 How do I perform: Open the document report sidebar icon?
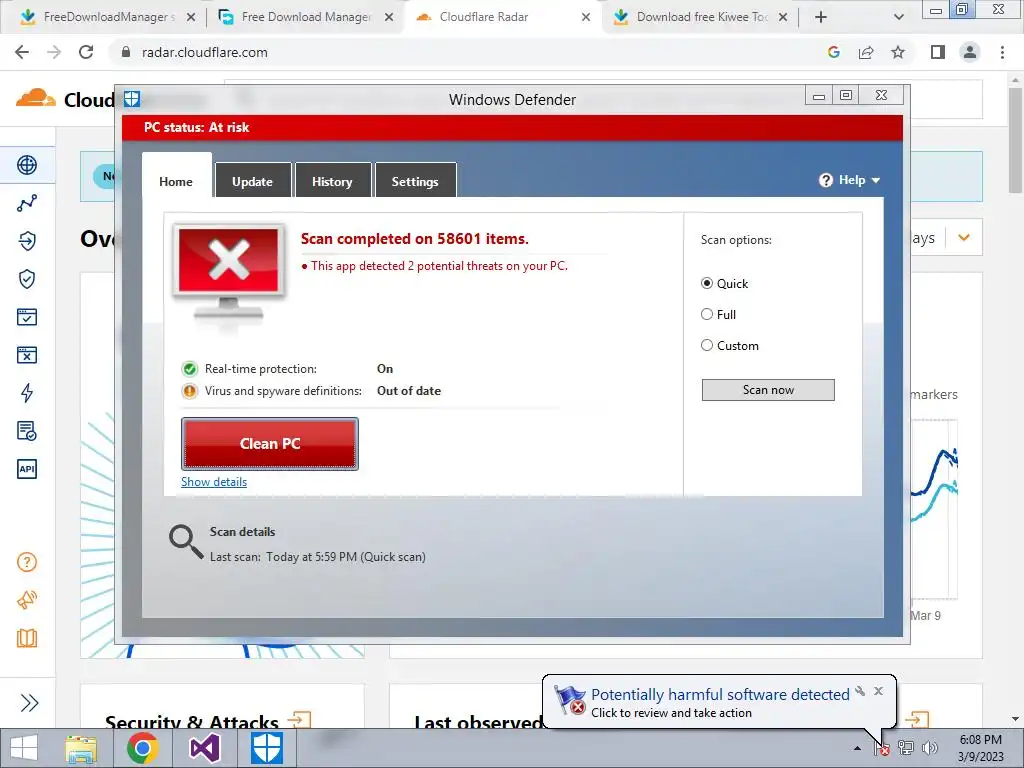(27, 431)
